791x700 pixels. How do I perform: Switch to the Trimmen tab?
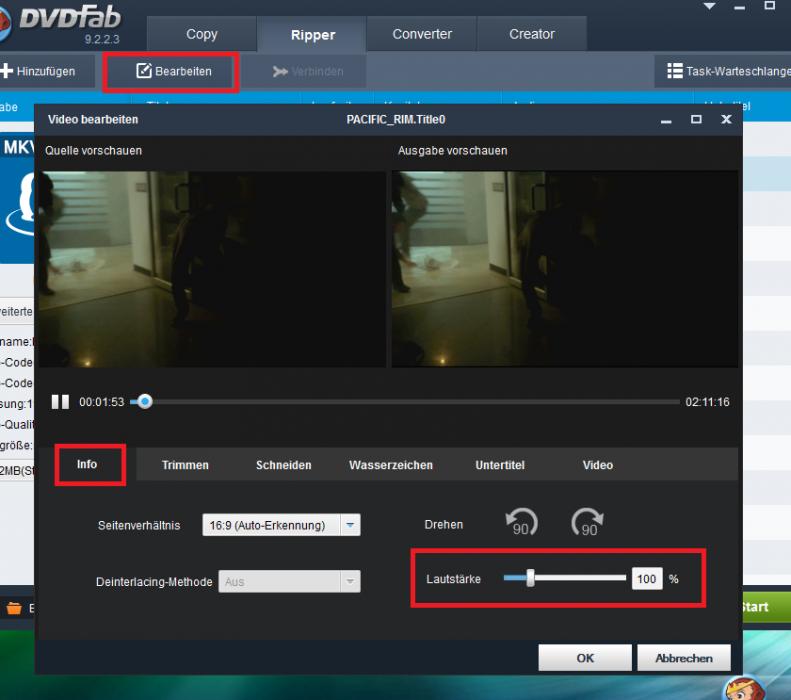click(185, 465)
